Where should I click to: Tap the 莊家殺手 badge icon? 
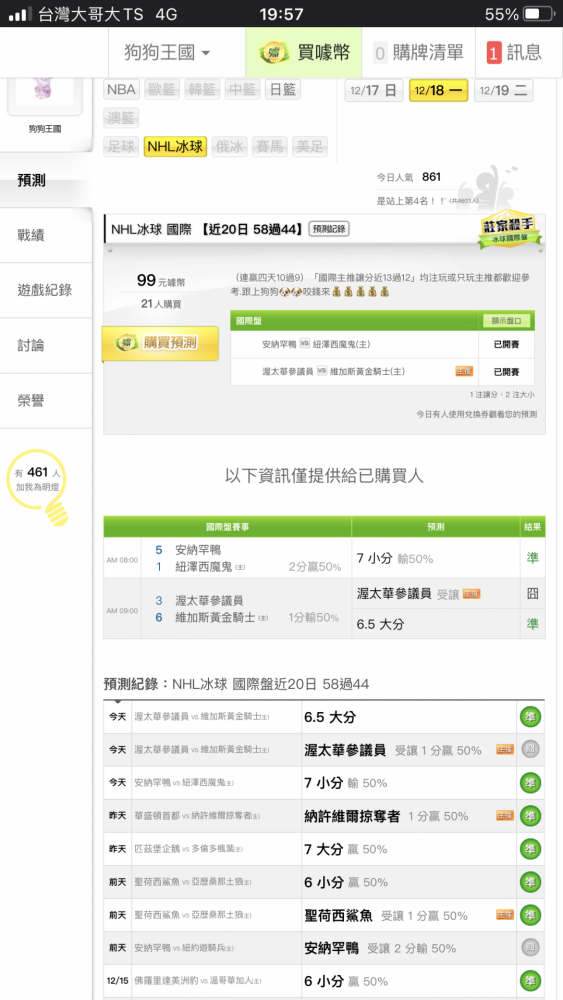[x=509, y=230]
